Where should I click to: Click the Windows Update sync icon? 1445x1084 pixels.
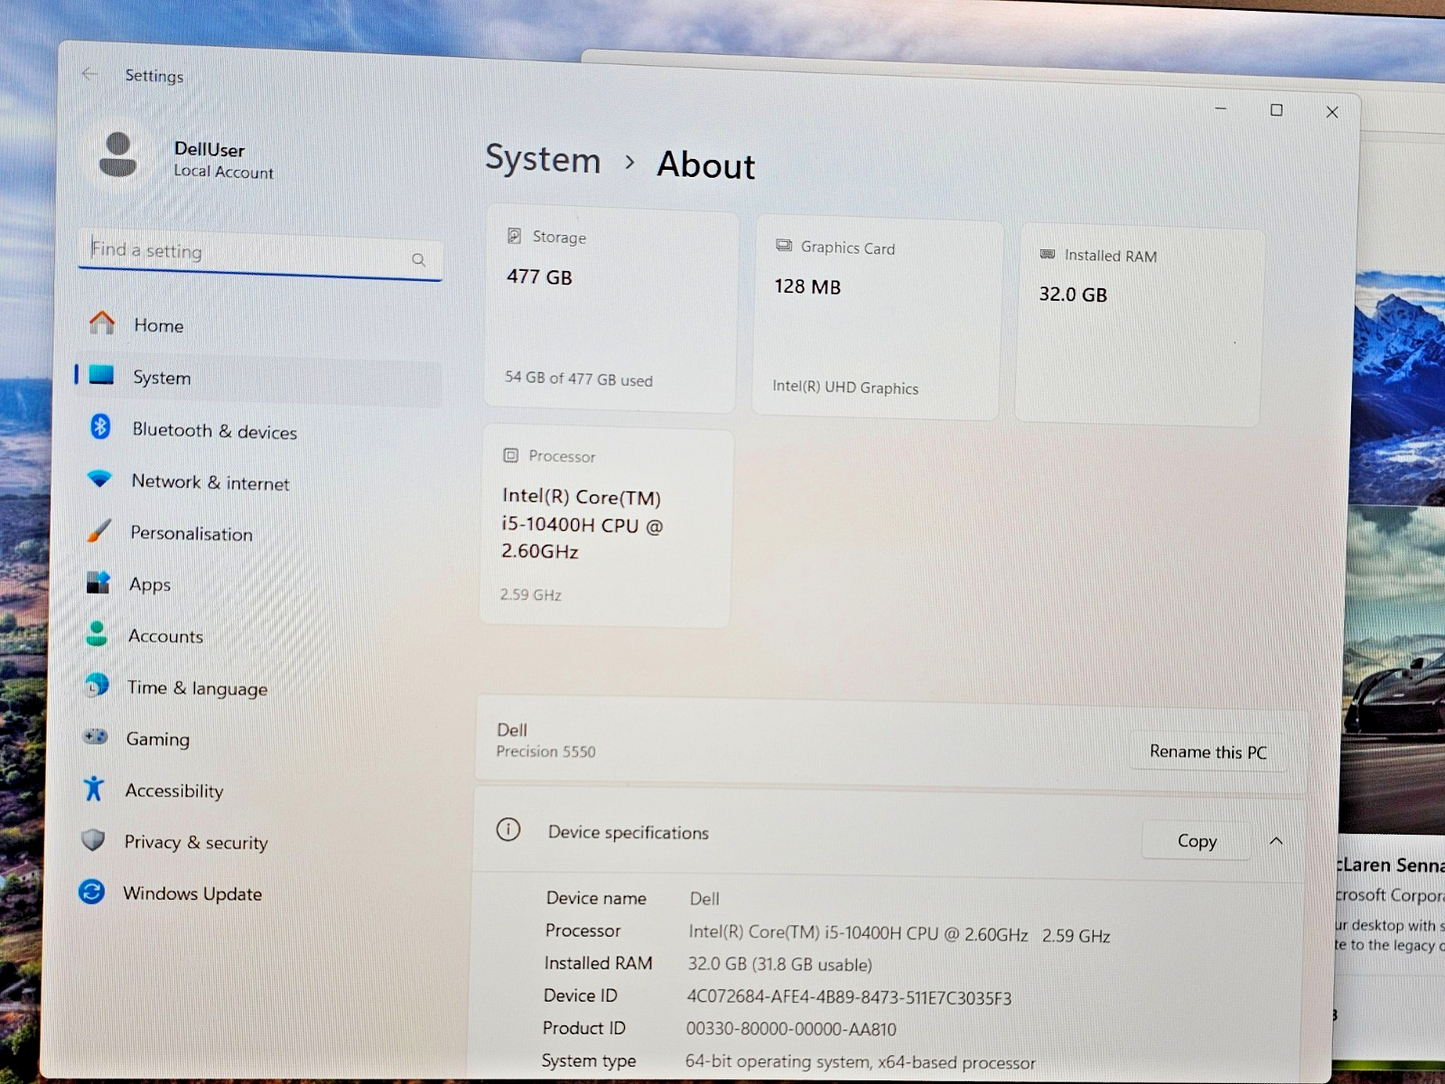(x=92, y=892)
